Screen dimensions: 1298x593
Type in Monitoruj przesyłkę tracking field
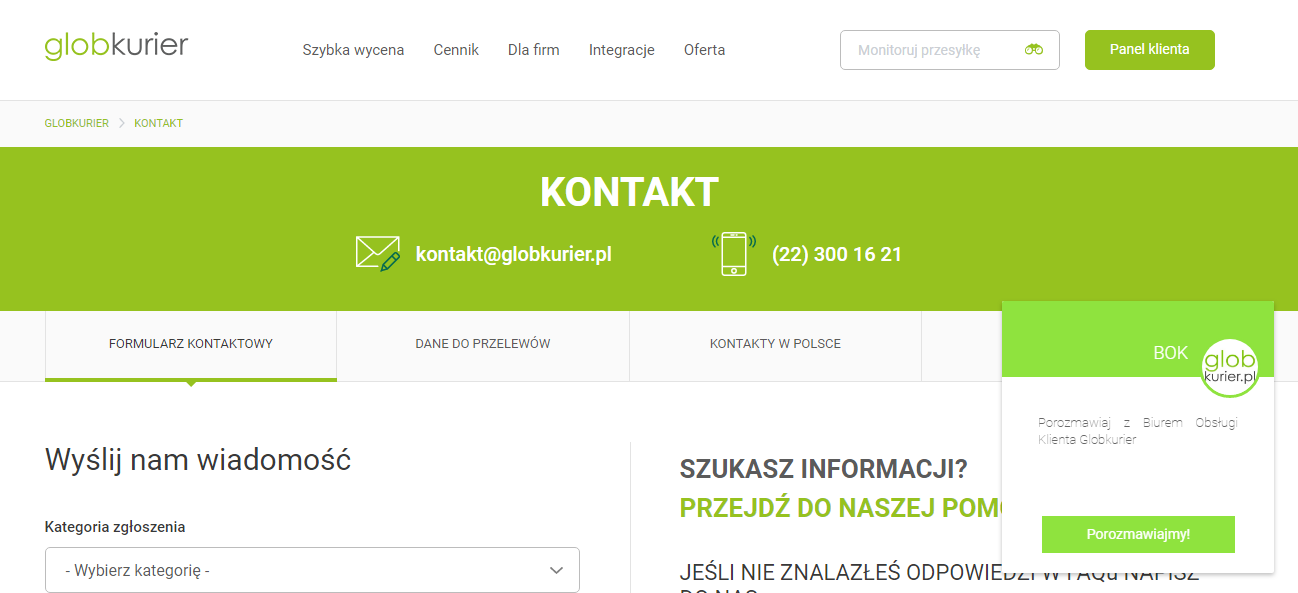pos(930,50)
